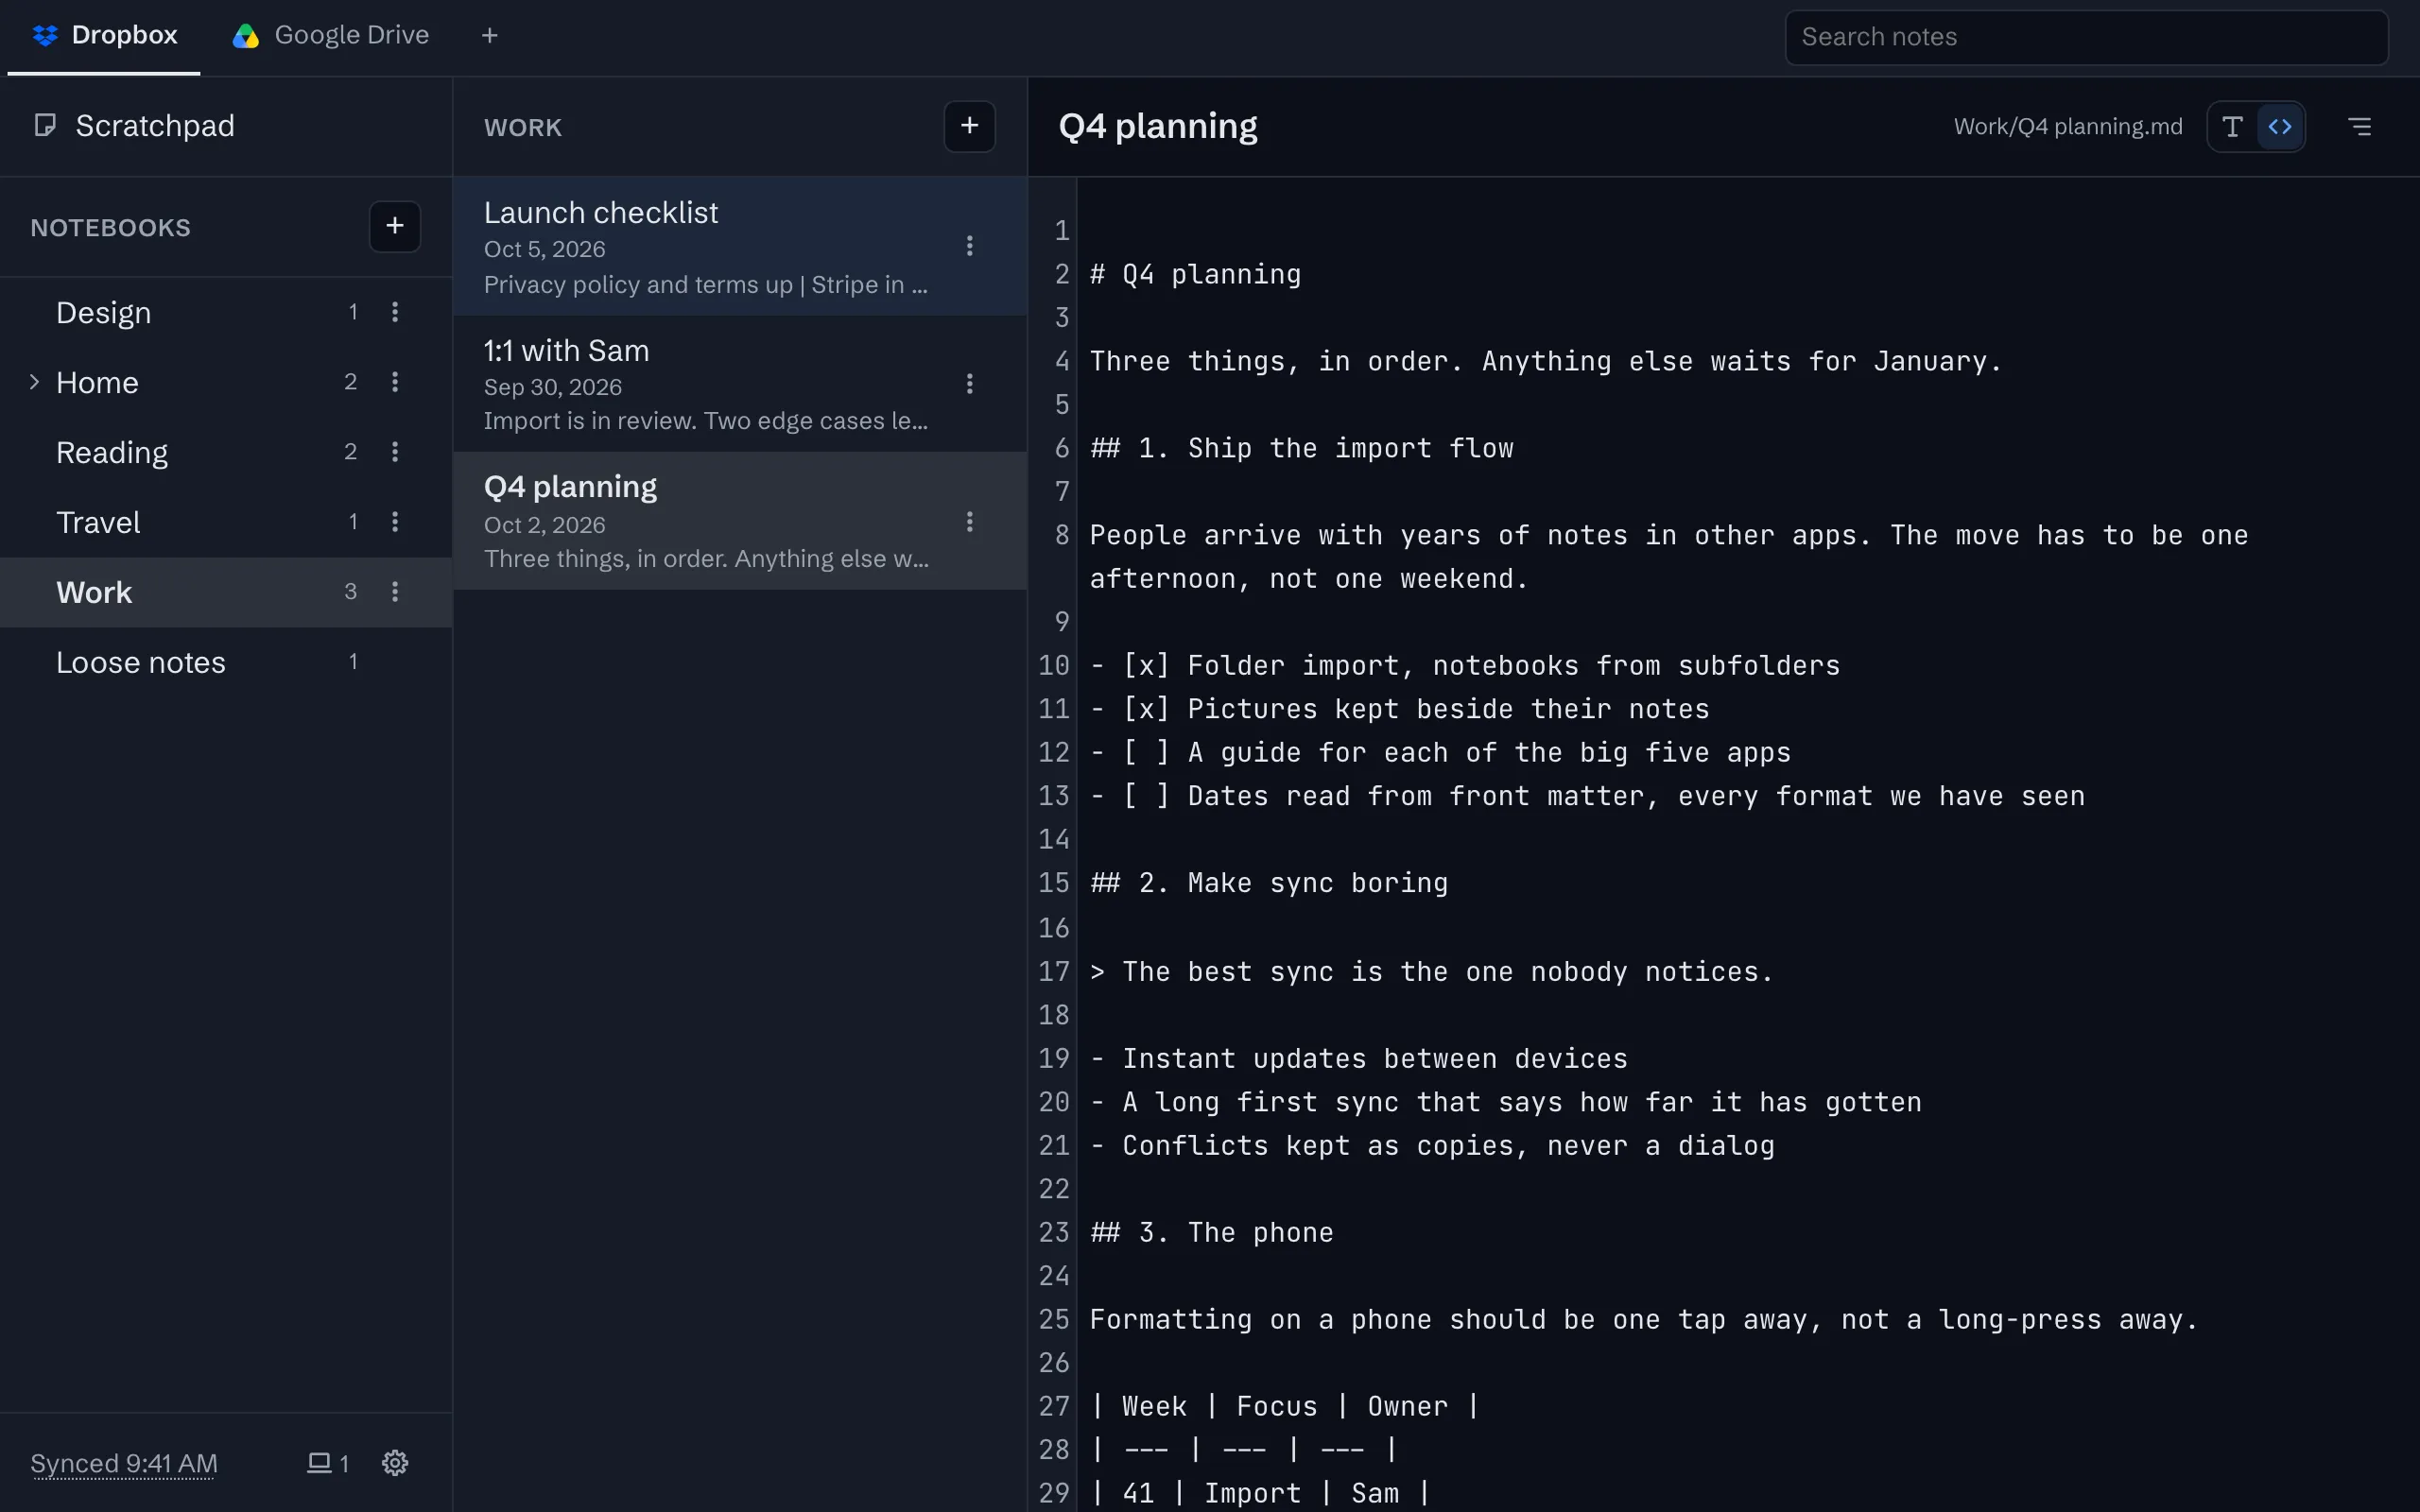Image resolution: width=2420 pixels, height=1512 pixels.
Task: Switch to markdown source mode
Action: tap(2280, 126)
